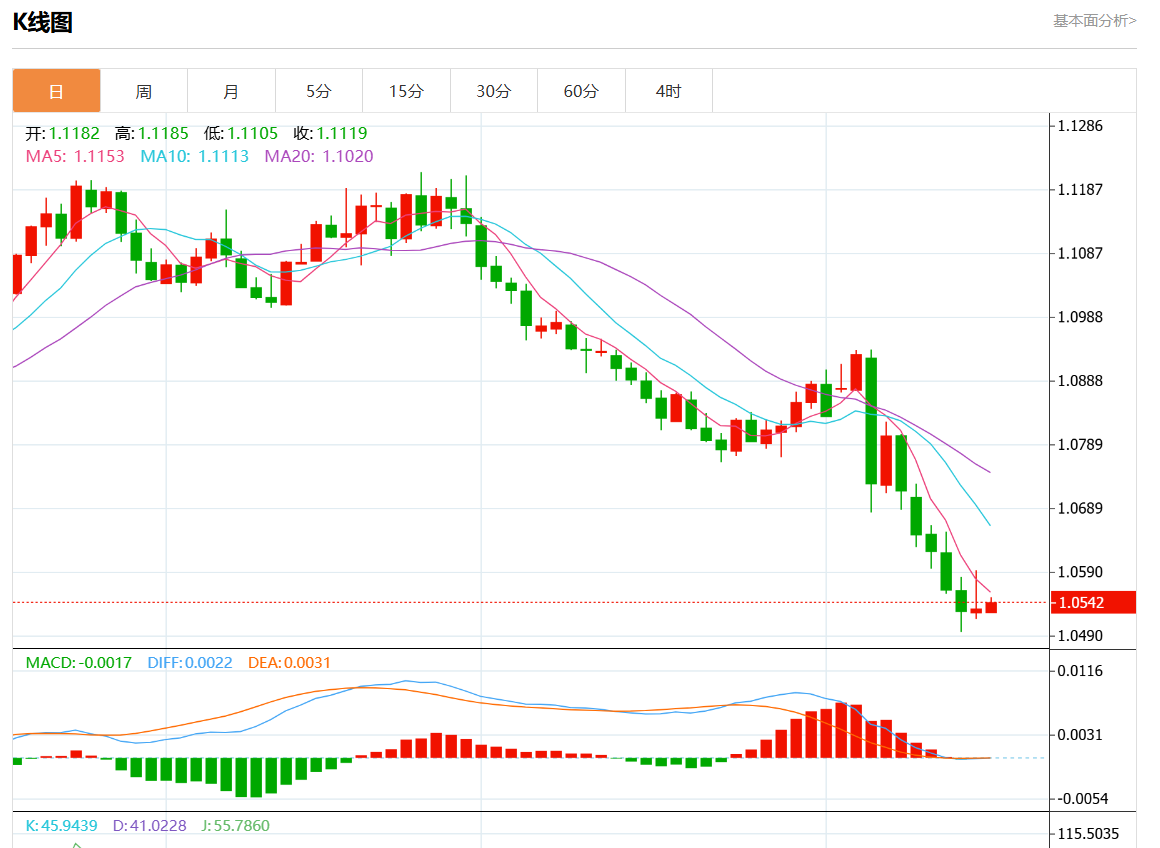Click the 0.0031 MACD axis label
The width and height of the screenshot is (1160, 848).
click(1080, 735)
